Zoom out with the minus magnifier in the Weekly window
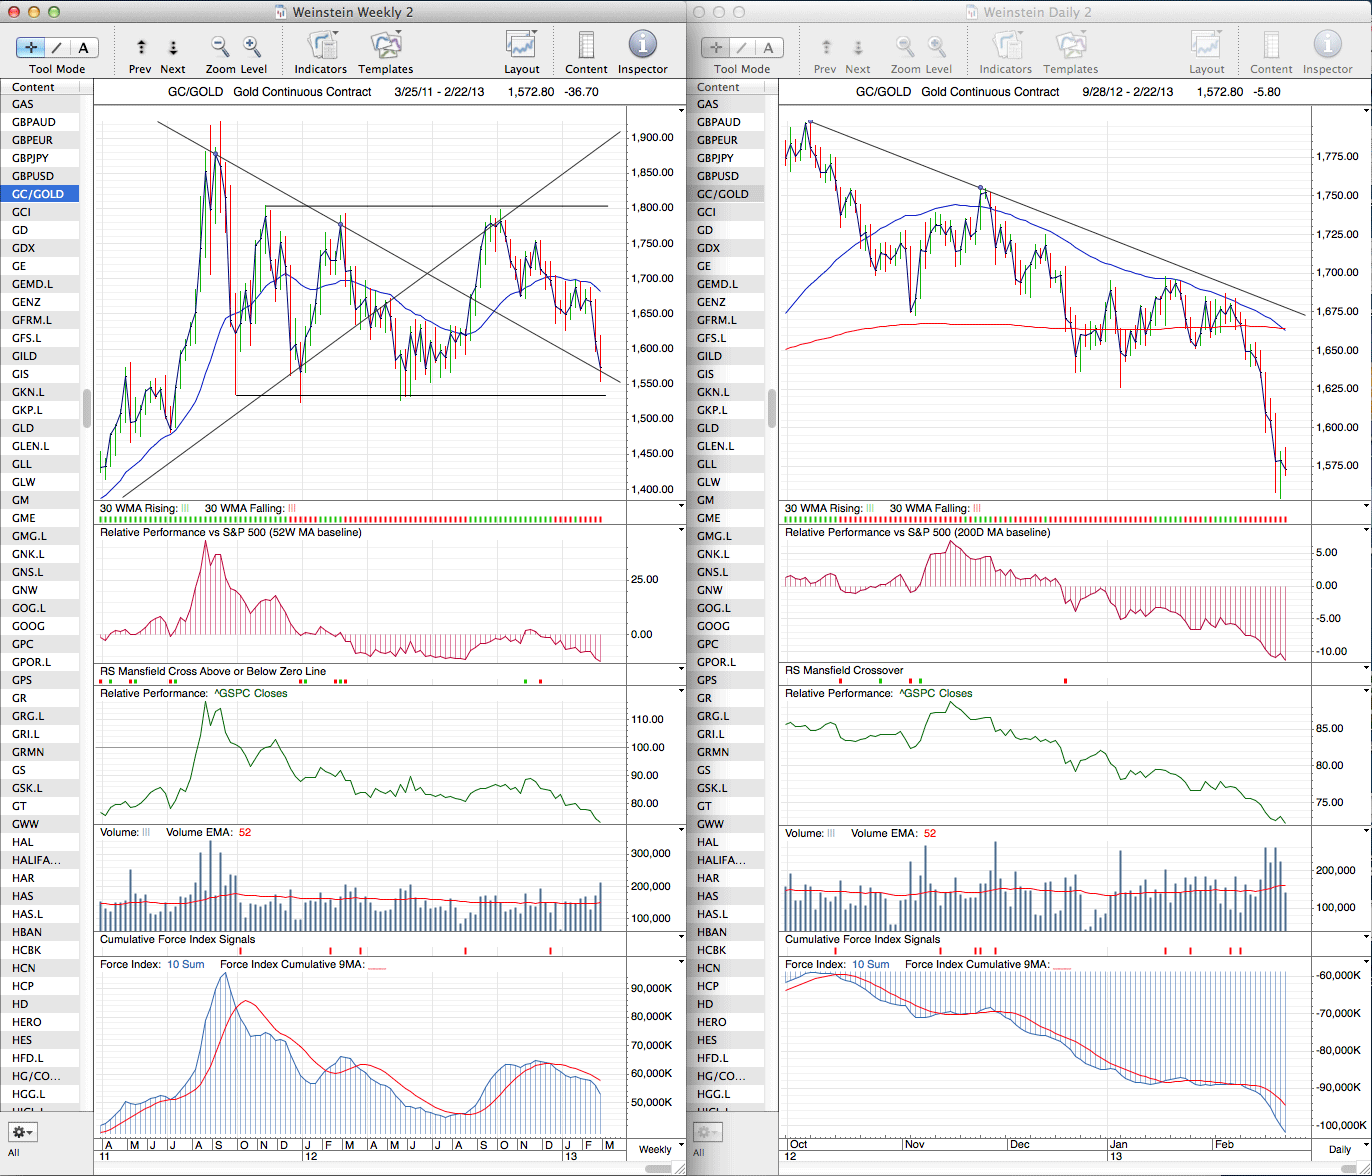This screenshot has width=1372, height=1176. 220,47
